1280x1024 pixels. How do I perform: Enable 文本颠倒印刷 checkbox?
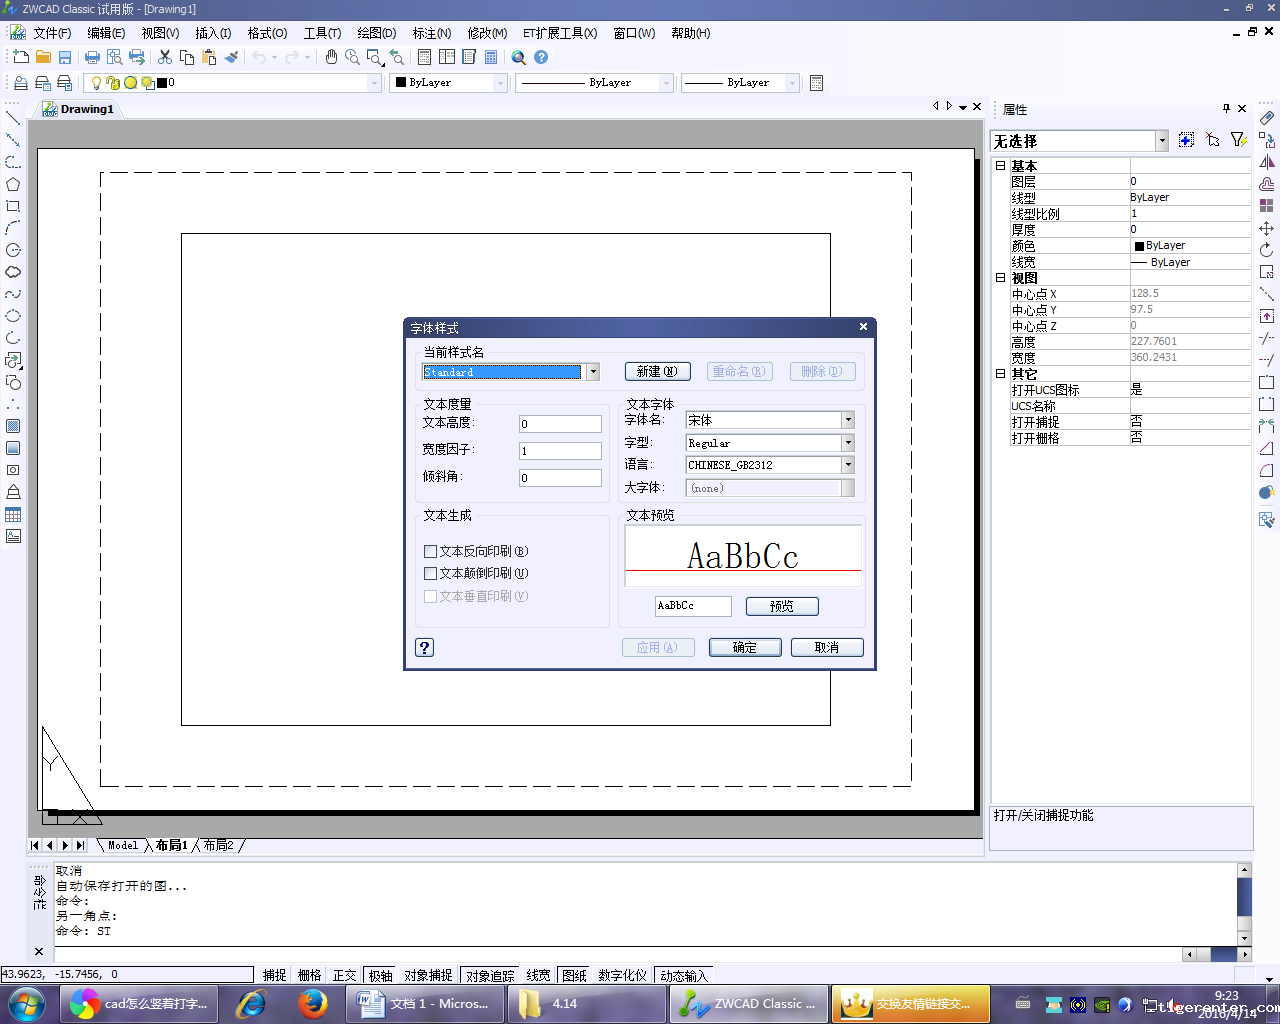click(x=431, y=573)
